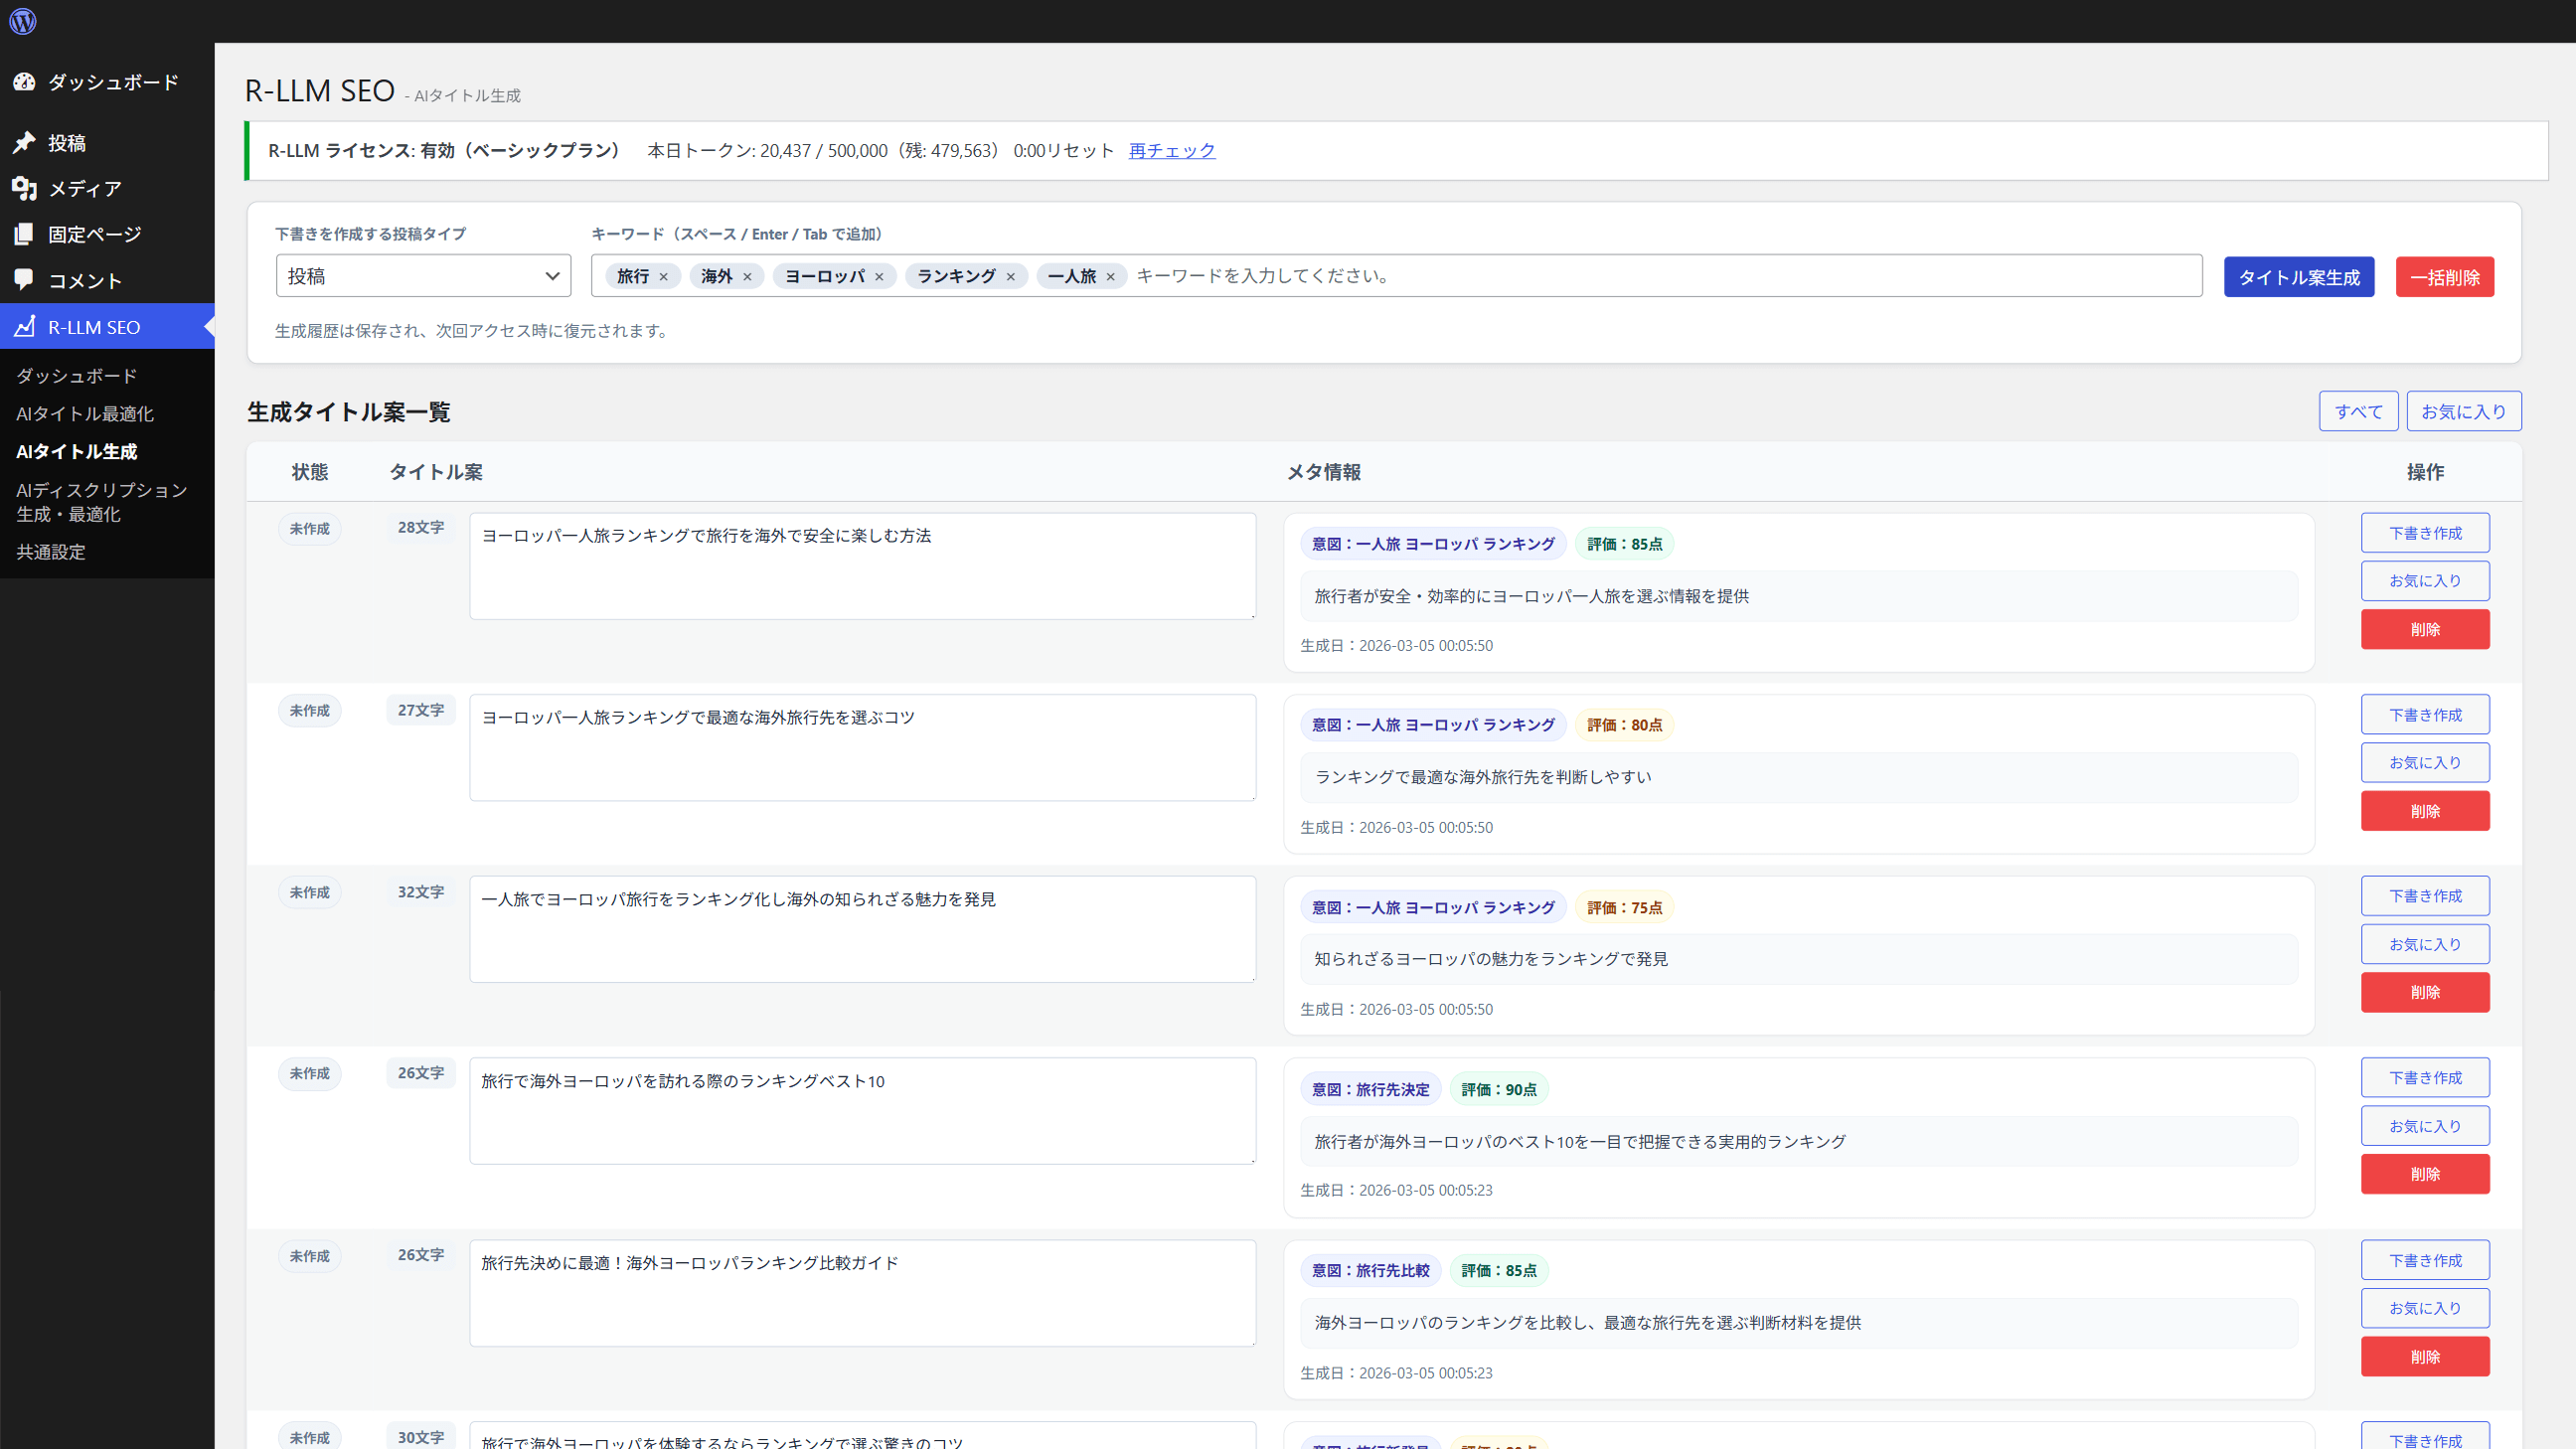Click the pages icon beside 固定ページ

pyautogui.click(x=25, y=235)
